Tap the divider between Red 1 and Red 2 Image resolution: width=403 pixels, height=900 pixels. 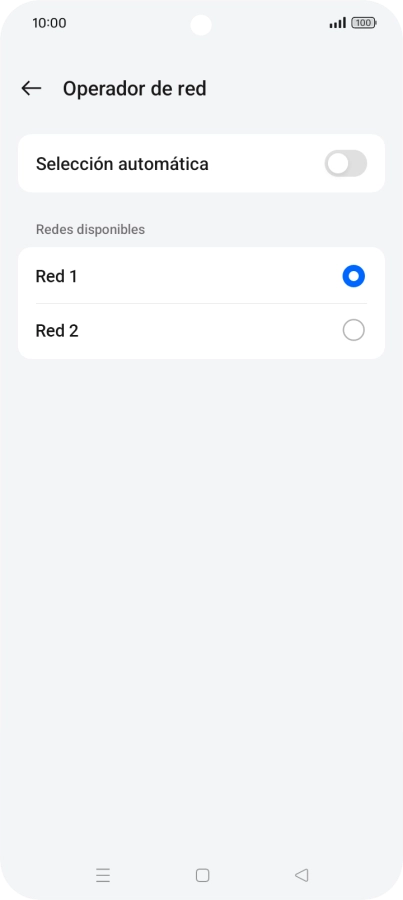(202, 303)
